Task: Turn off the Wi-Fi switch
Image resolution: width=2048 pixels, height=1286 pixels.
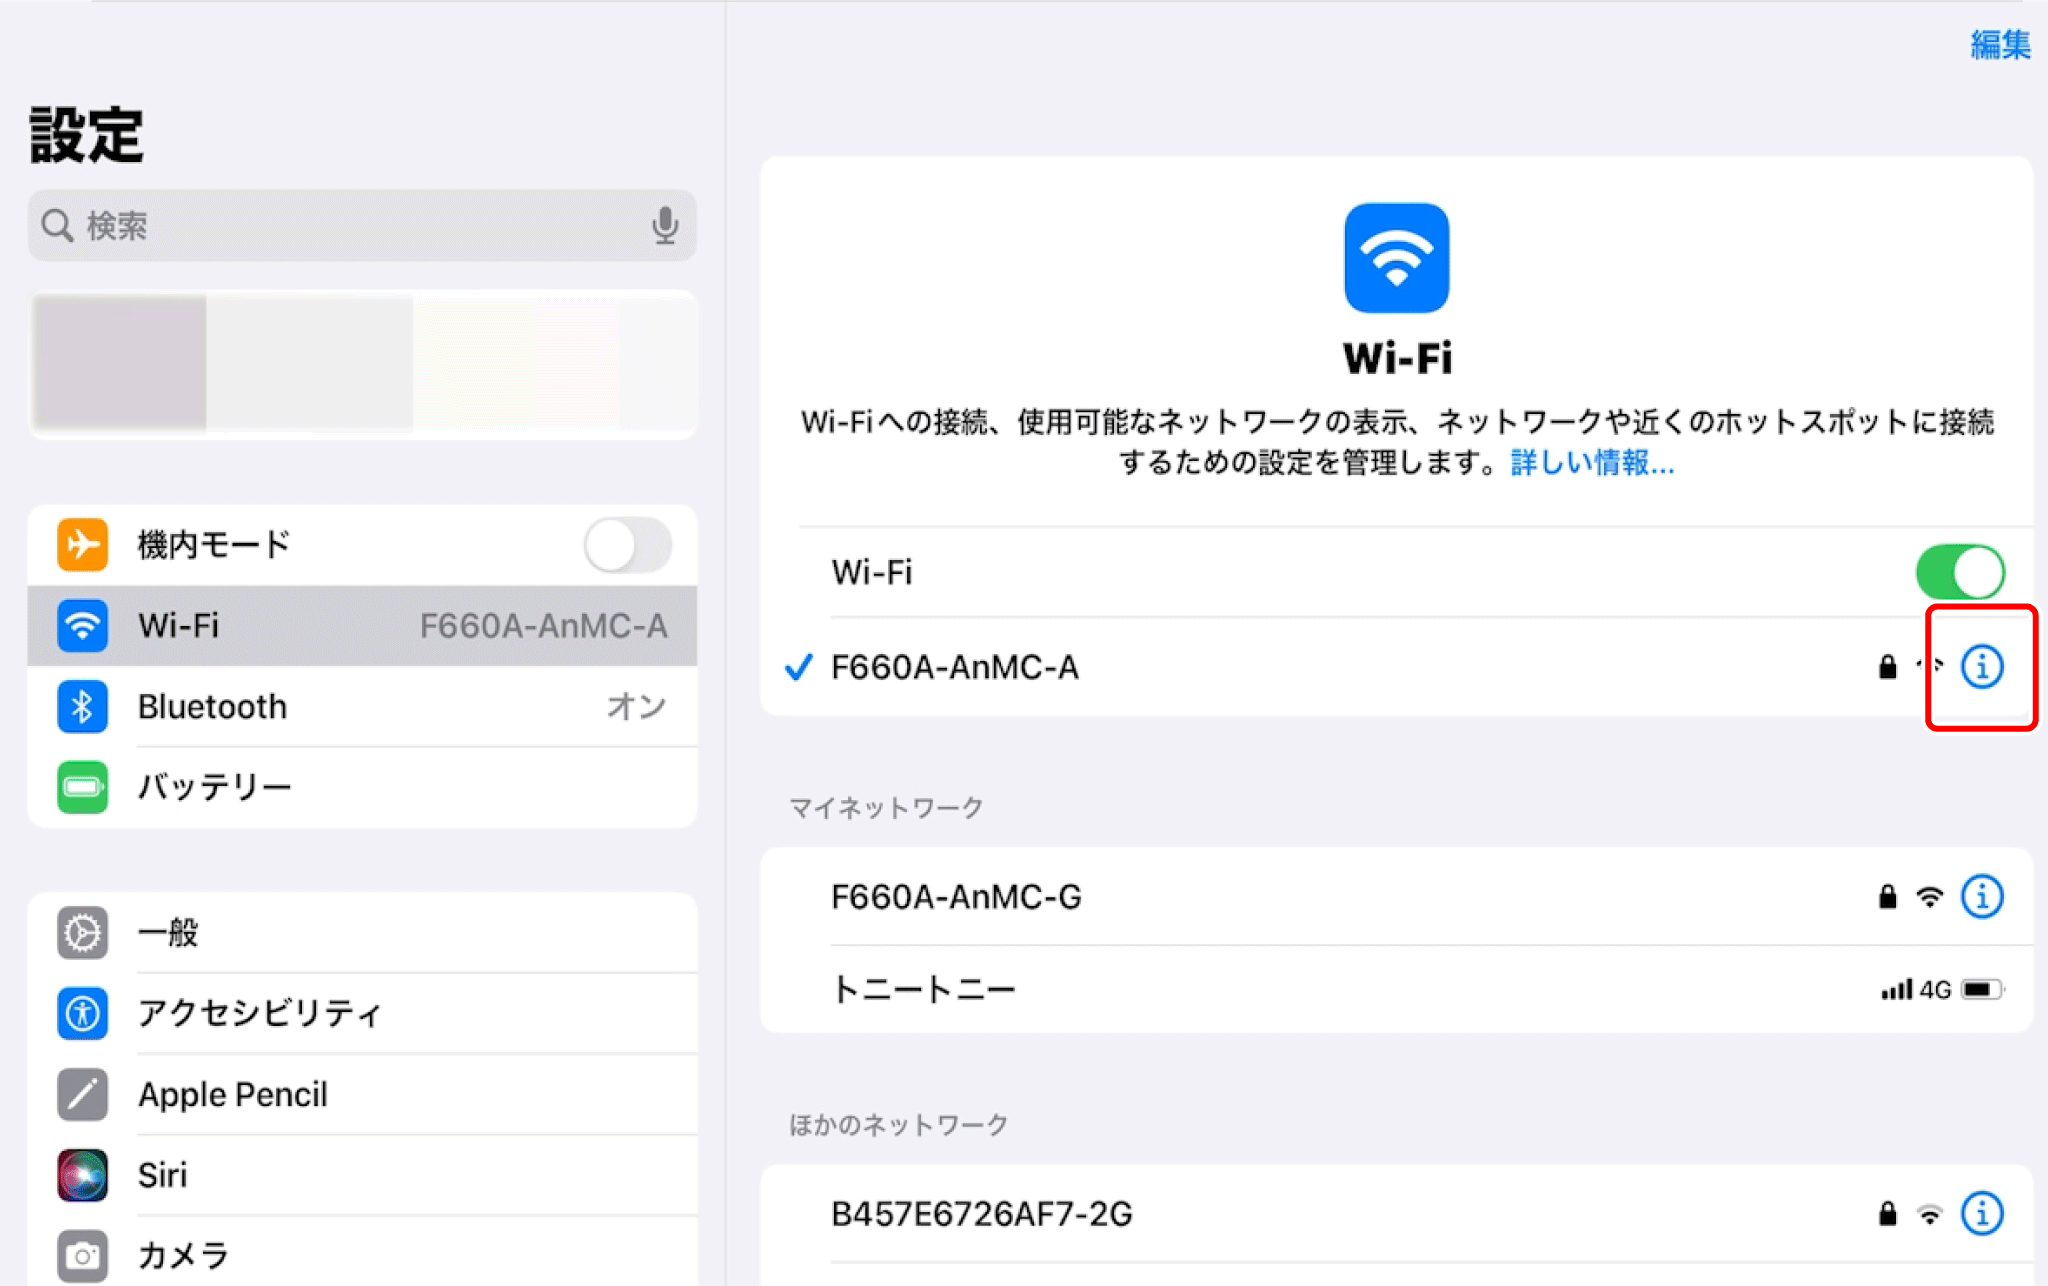Action: pos(1959,572)
